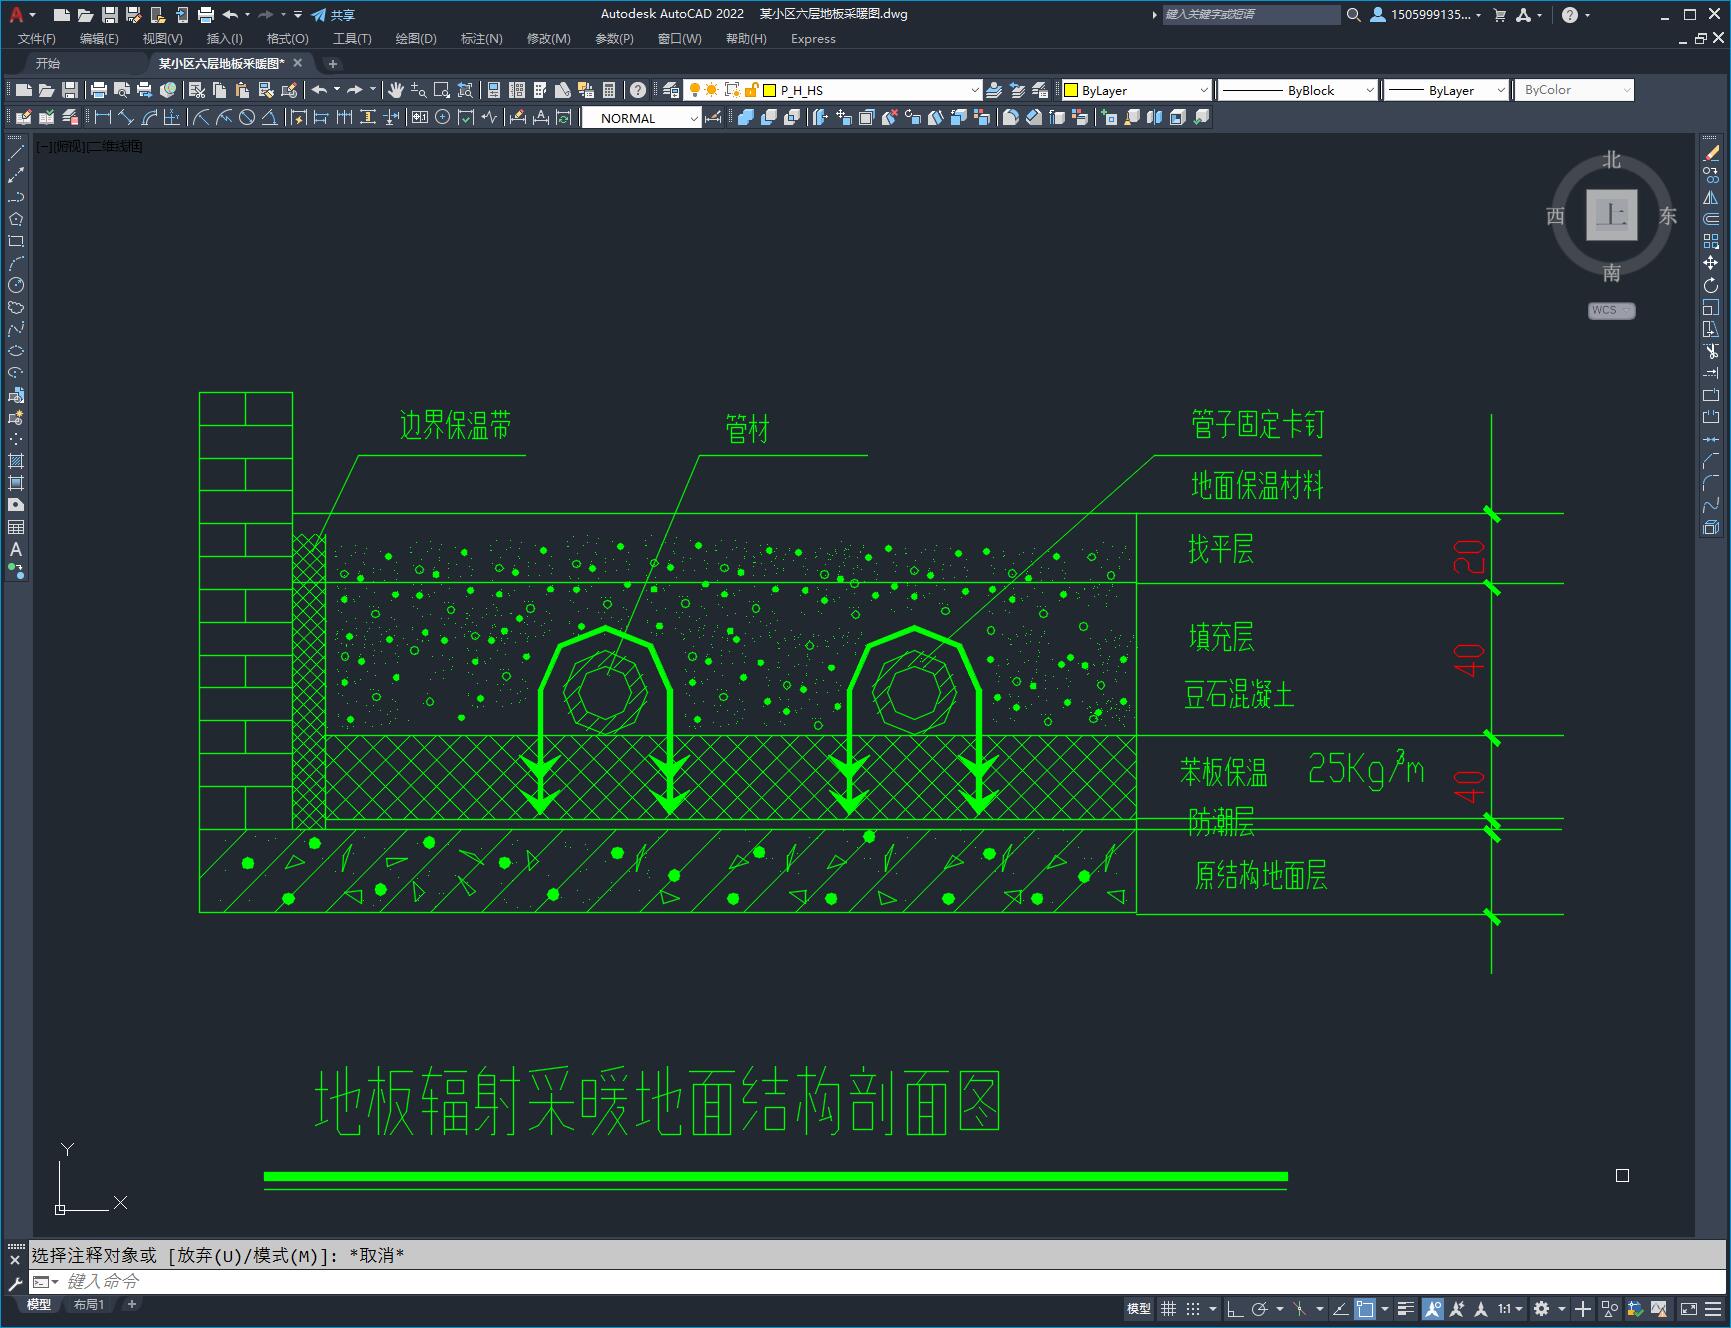Viewport: 1731px width, 1328px height.
Task: Switch to the 开始 tab
Action: [x=48, y=63]
